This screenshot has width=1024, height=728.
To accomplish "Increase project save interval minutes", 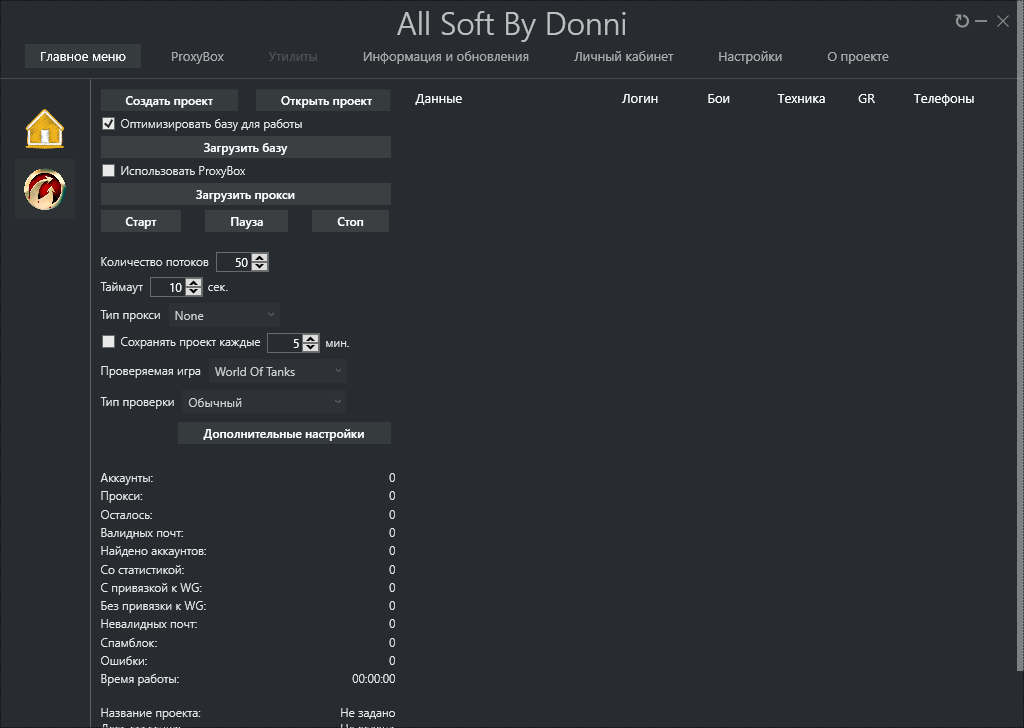I will [311, 338].
